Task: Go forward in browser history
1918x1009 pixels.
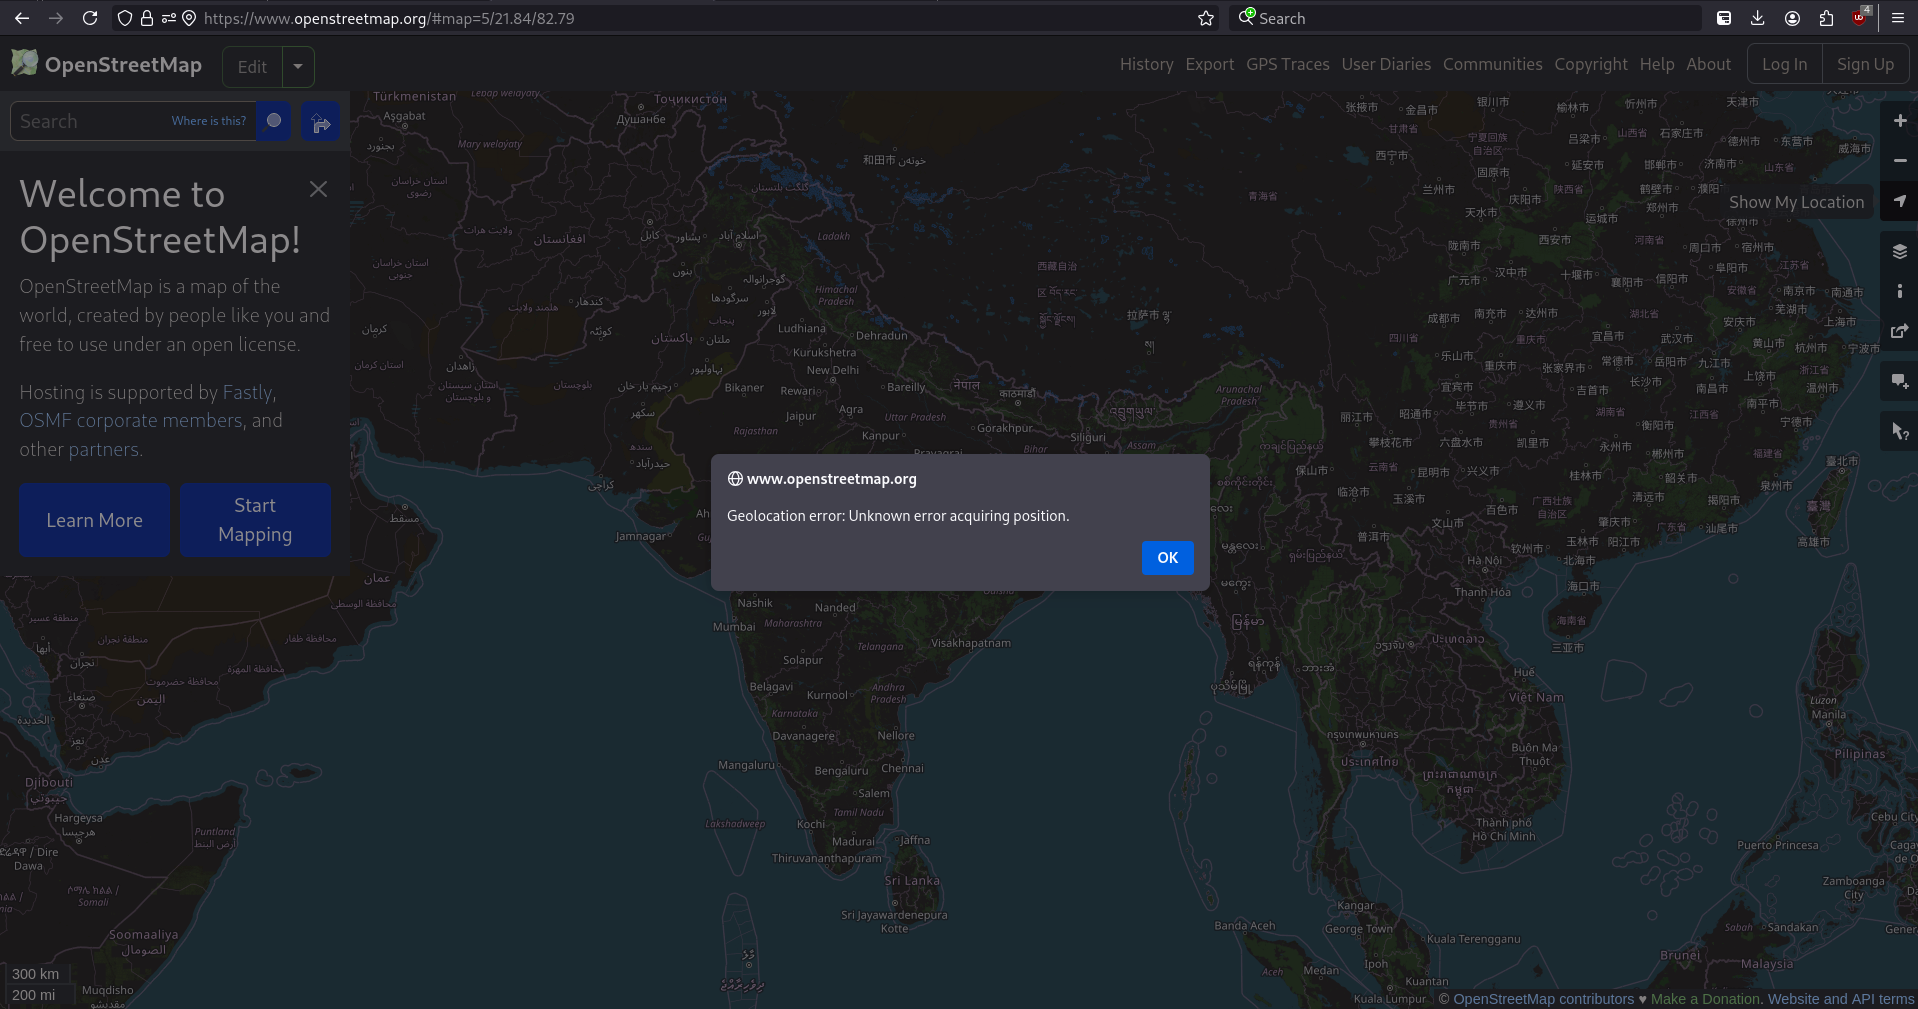Action: [56, 18]
